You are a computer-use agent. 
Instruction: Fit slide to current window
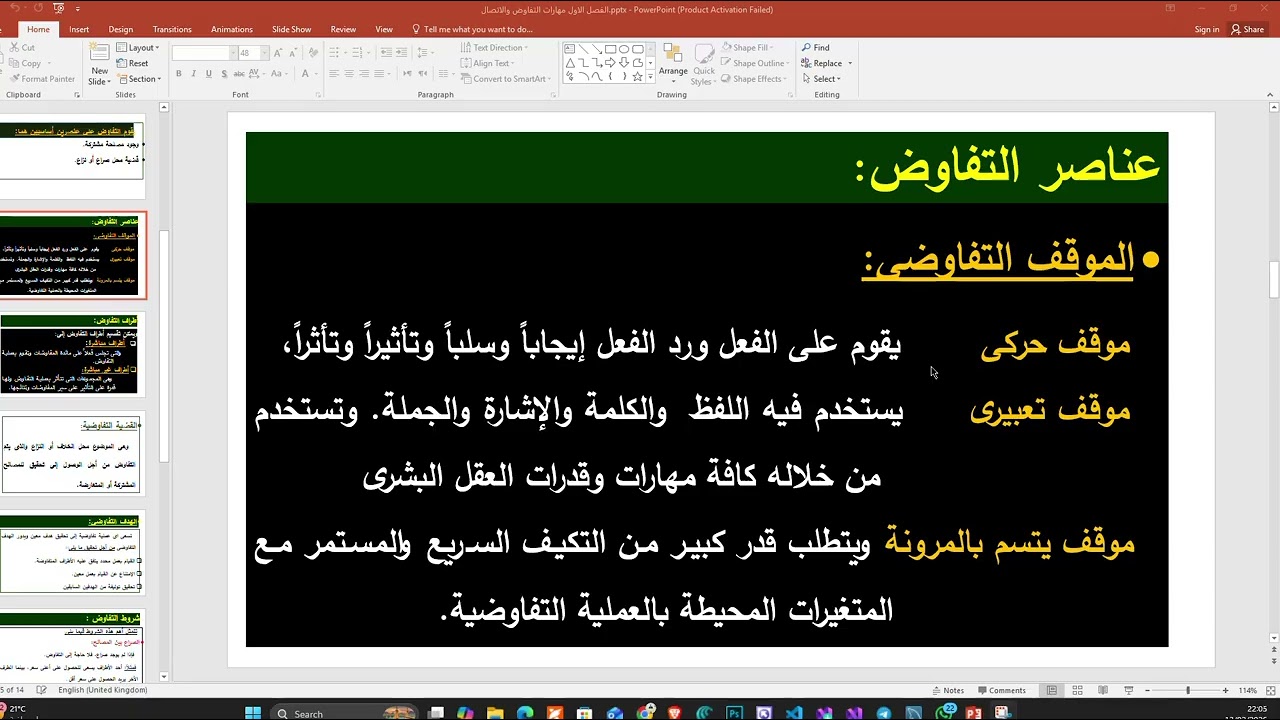click(1271, 690)
